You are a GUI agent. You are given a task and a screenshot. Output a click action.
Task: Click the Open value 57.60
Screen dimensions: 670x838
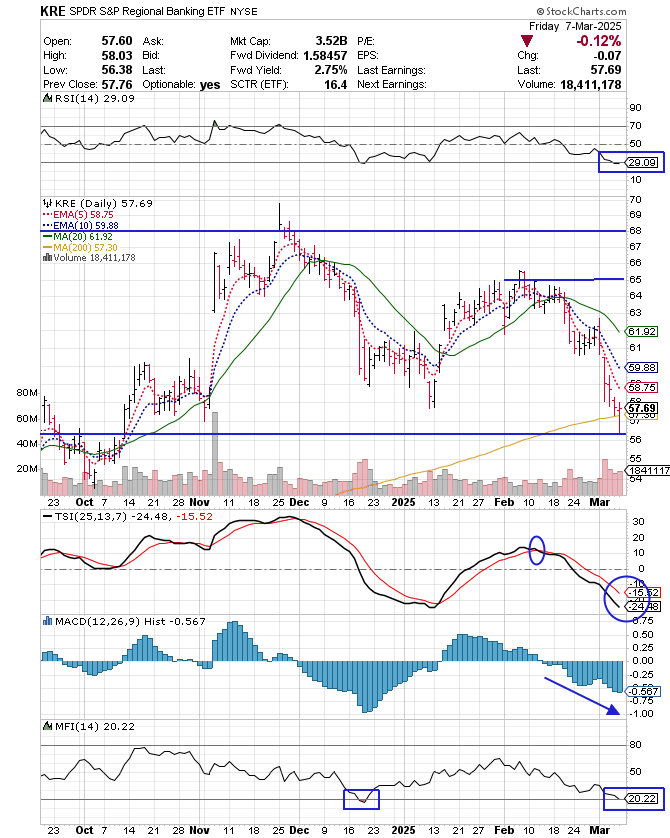tap(117, 41)
